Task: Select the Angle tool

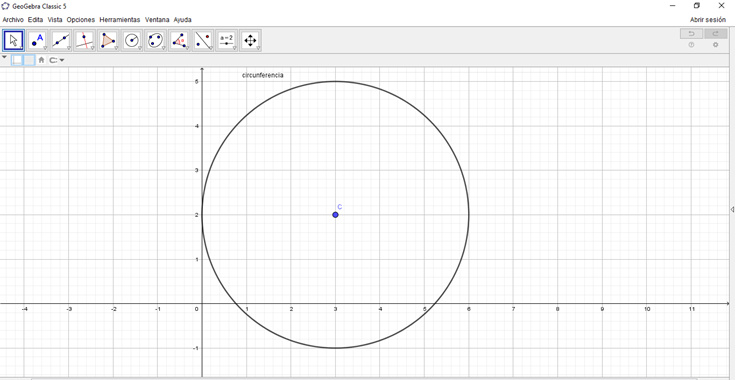Action: pyautogui.click(x=179, y=40)
